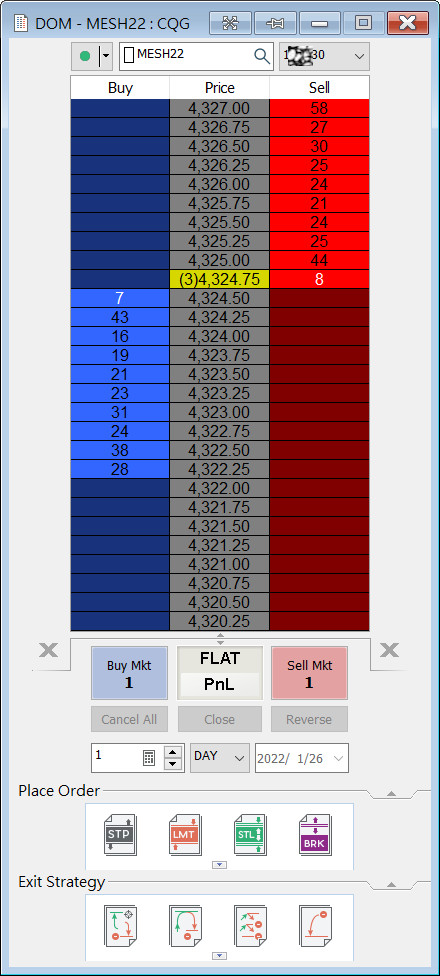Click the MESH22 symbol search field
The image size is (440, 976).
[x=197, y=56]
